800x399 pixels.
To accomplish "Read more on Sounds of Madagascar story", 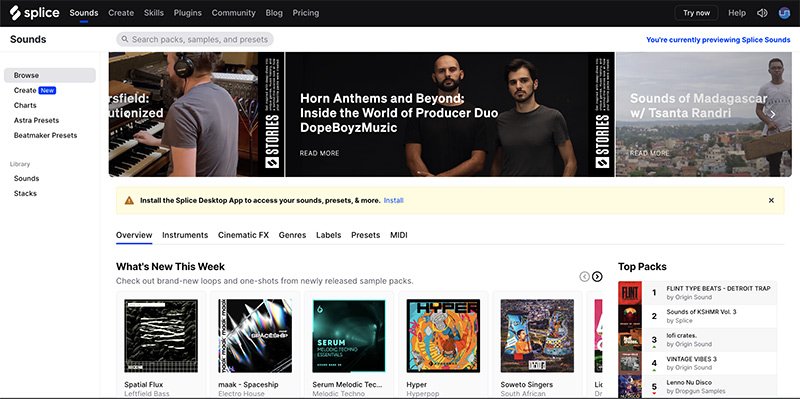I will (649, 153).
